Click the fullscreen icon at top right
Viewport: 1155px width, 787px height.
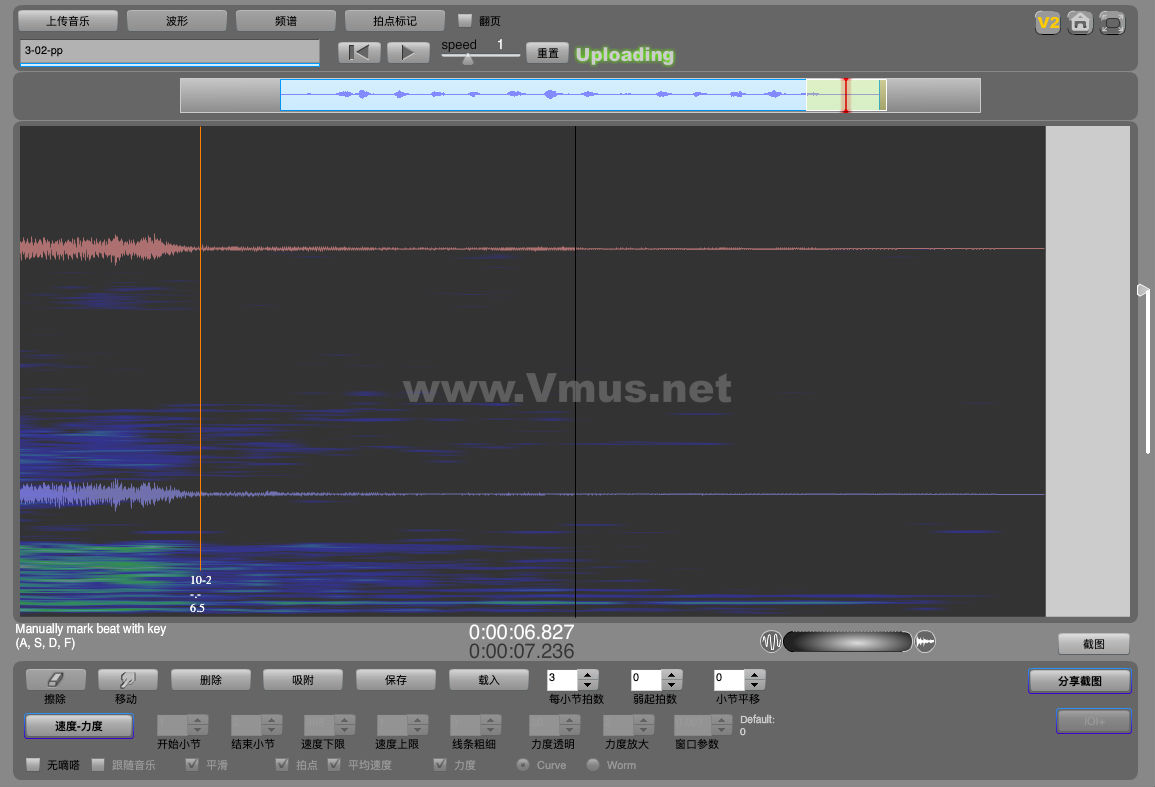[1111, 23]
